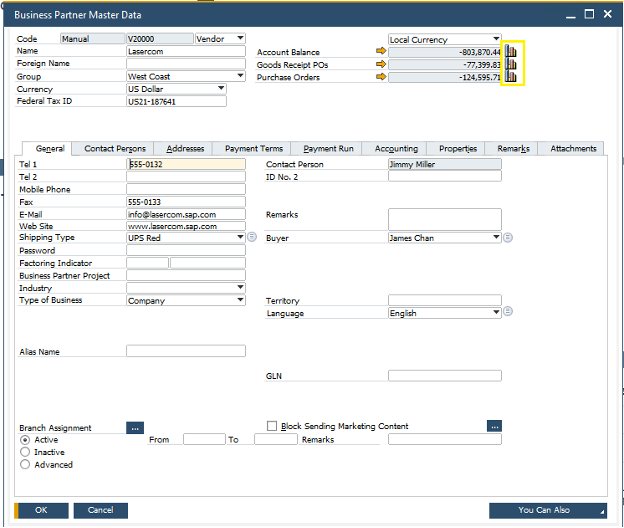Click the Goods Receipt POs link arrow

click(x=379, y=64)
